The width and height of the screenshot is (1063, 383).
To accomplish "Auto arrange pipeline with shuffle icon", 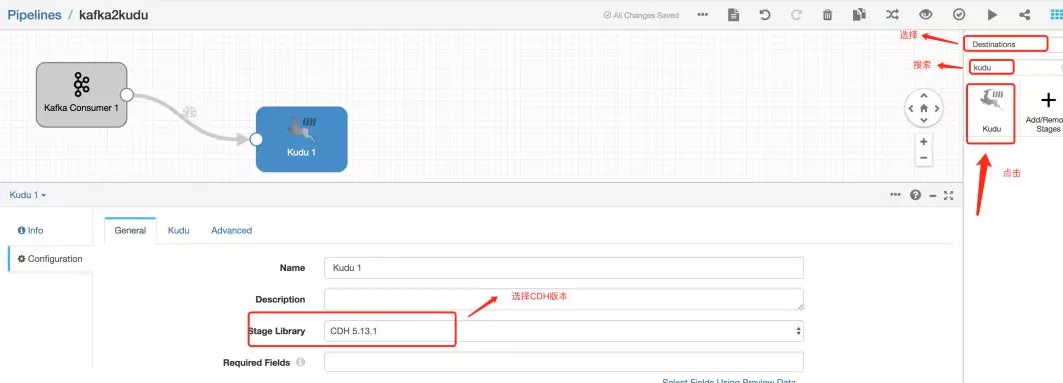I will pyautogui.click(x=892, y=14).
